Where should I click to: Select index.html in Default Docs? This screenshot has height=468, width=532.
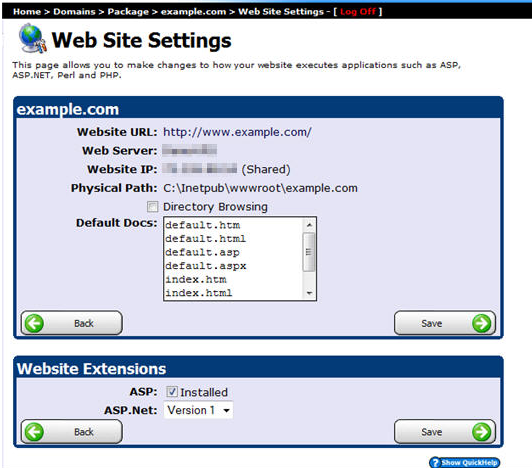198,293
